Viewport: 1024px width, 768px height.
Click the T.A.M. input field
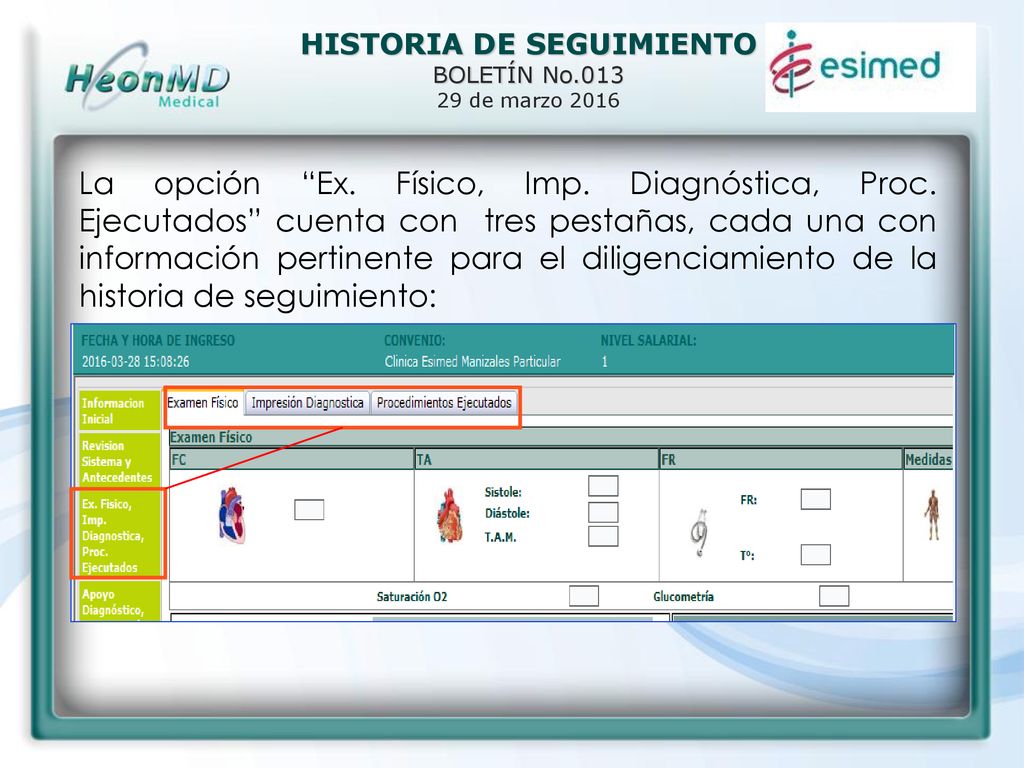click(603, 536)
